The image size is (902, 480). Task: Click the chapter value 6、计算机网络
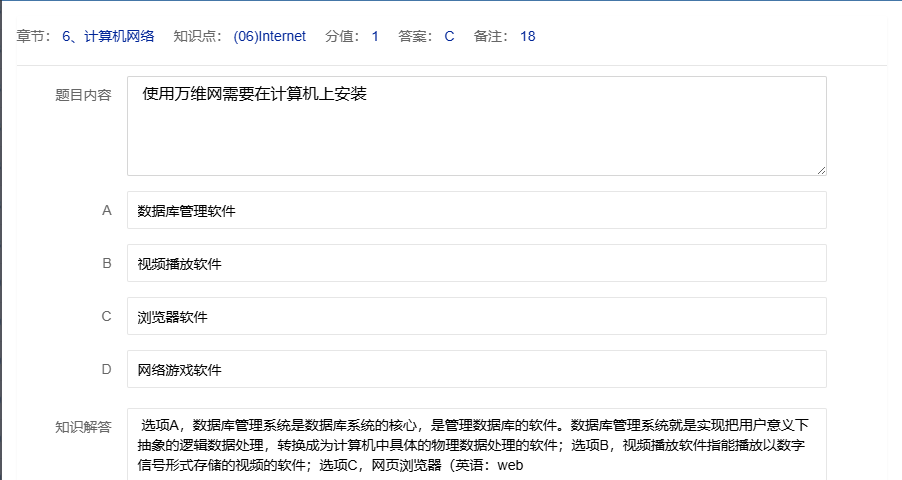pos(108,36)
